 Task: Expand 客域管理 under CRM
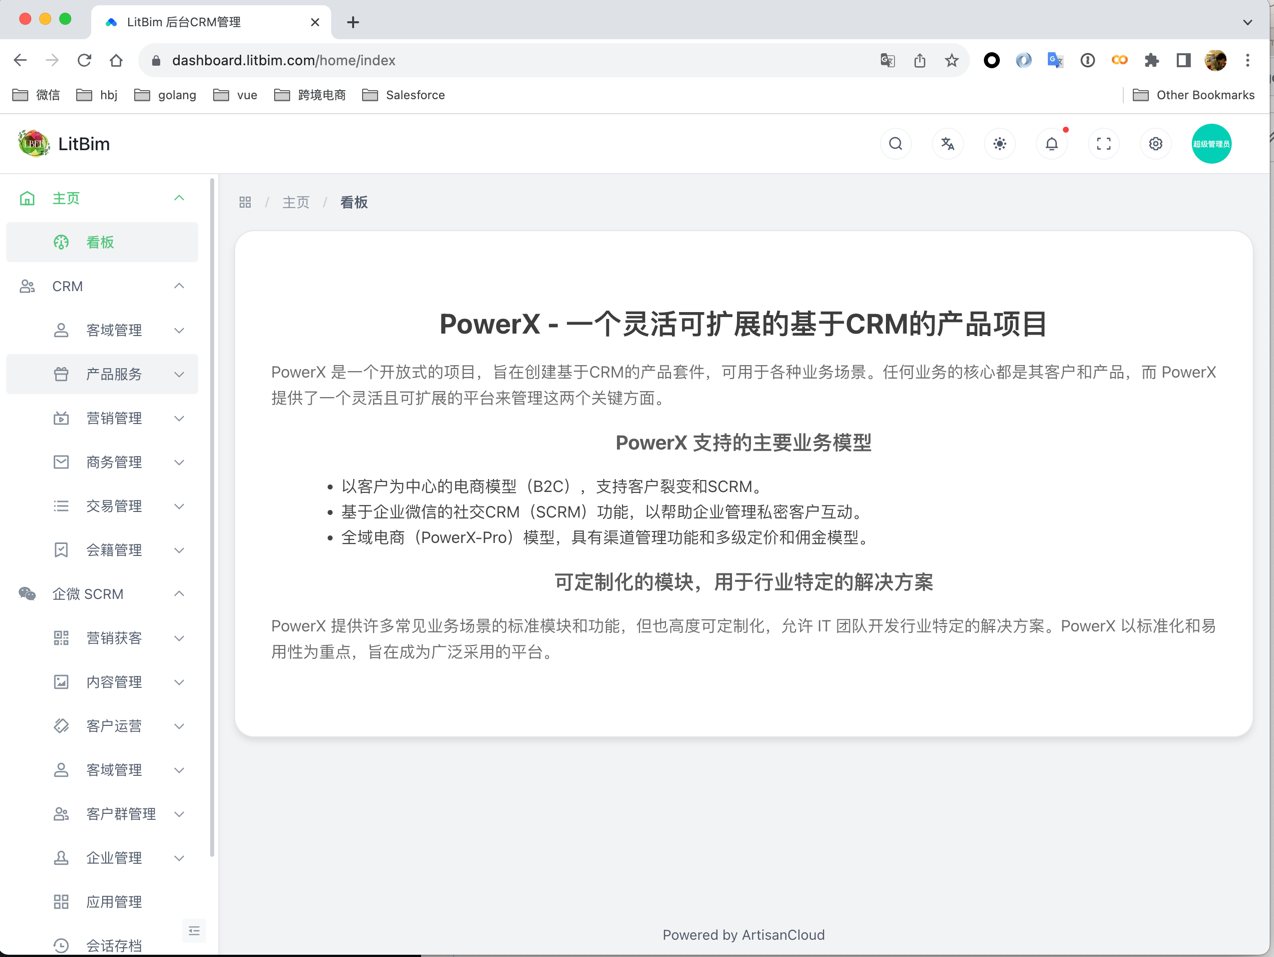click(x=102, y=330)
